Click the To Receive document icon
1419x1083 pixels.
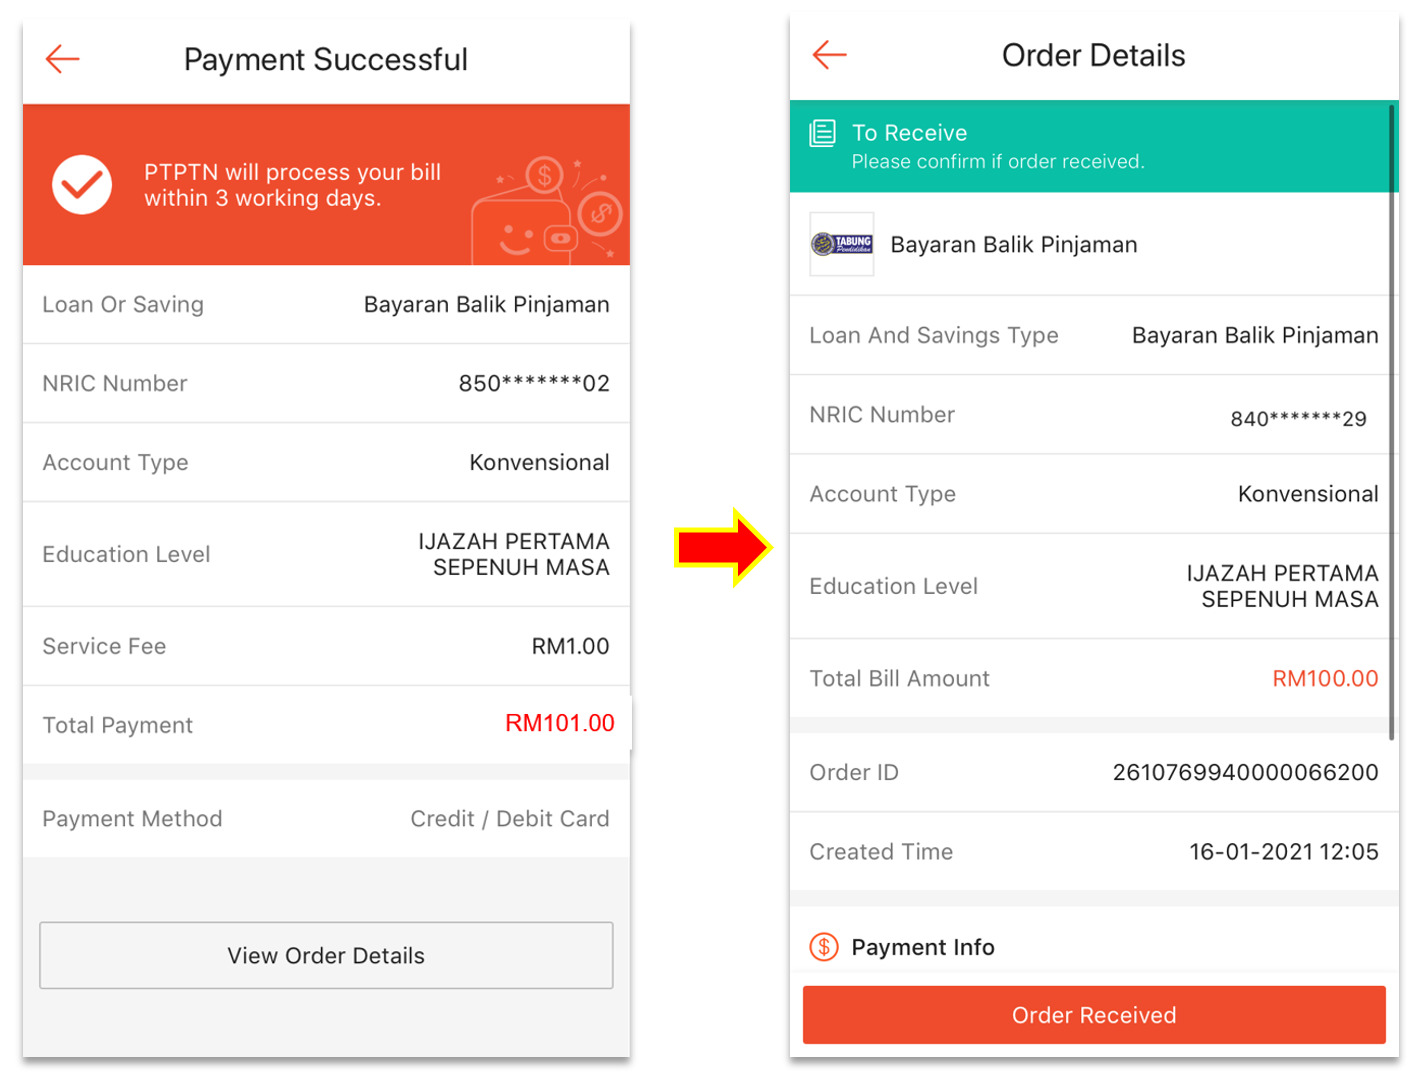click(822, 133)
